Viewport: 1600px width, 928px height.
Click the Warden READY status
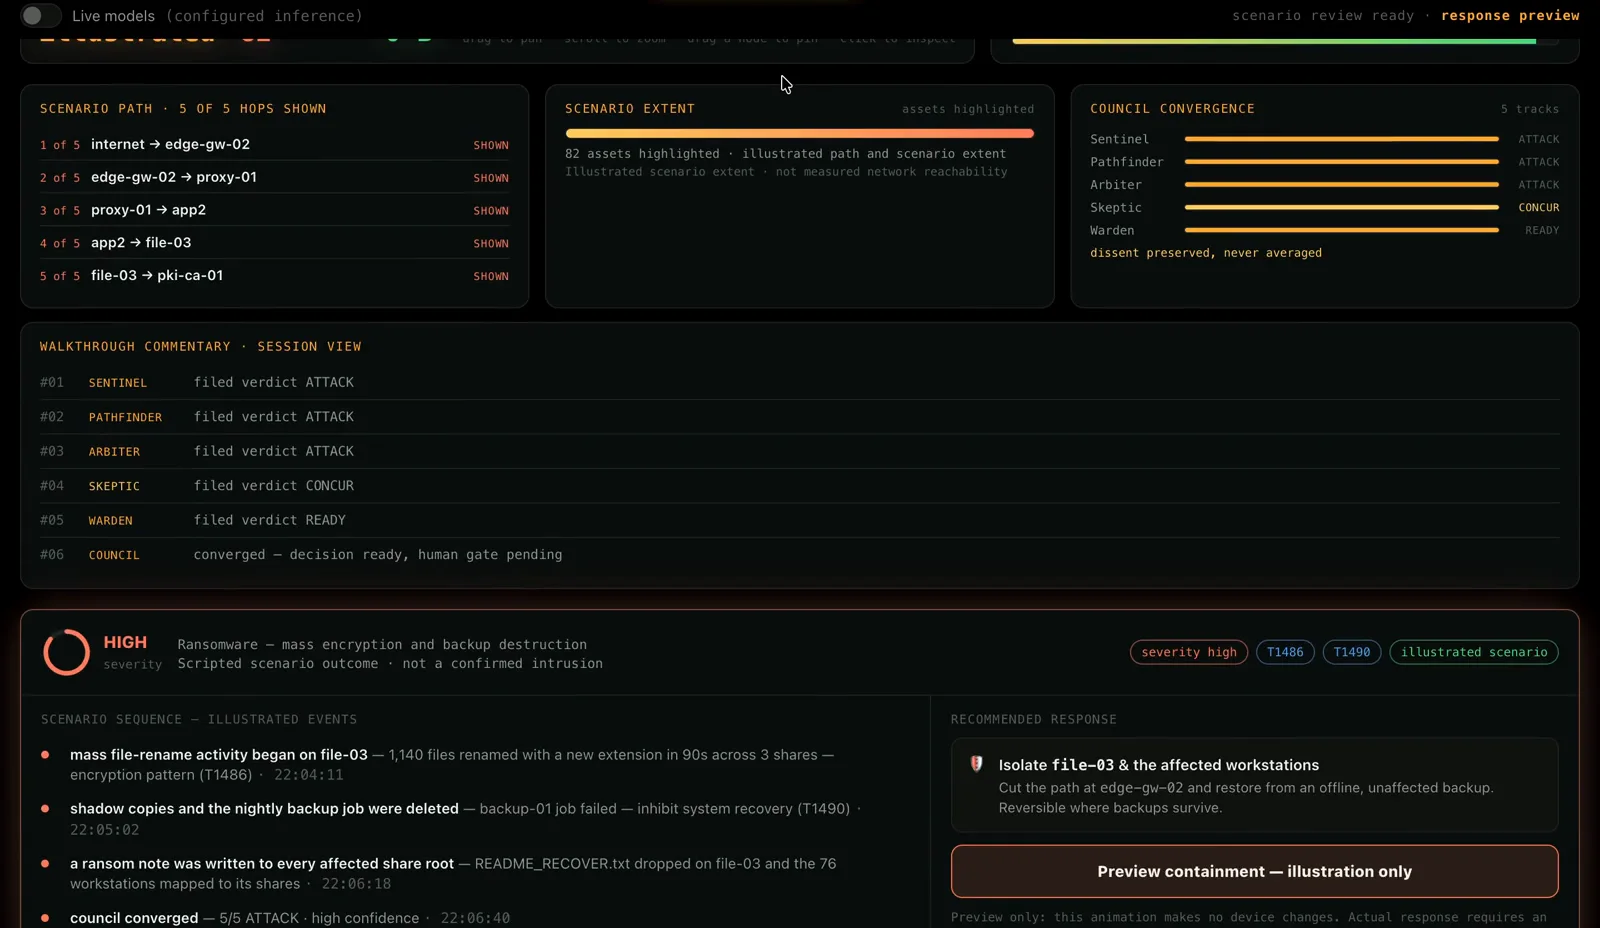click(x=1541, y=231)
